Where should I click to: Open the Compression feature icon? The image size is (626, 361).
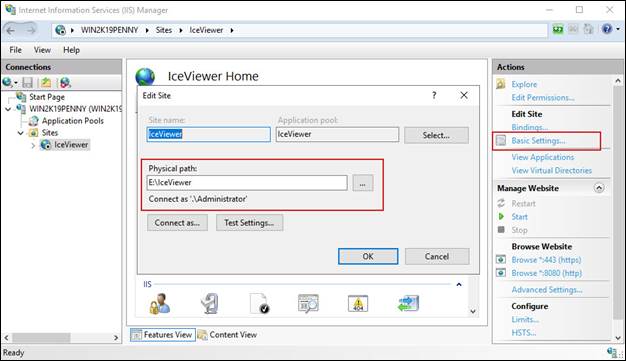210,304
